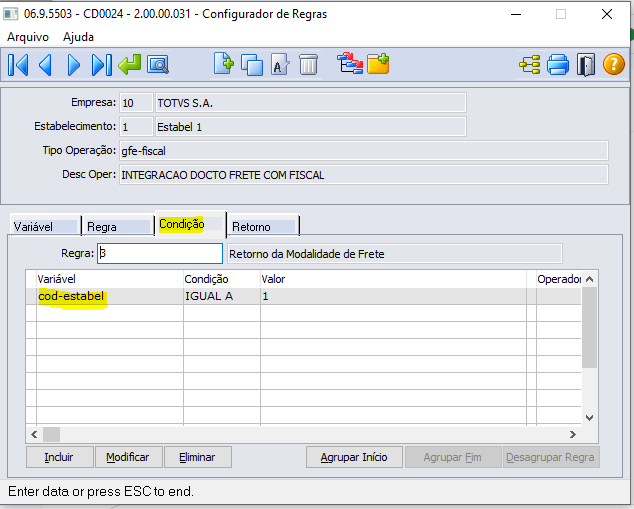634x509 pixels.
Task: Click the Valor cell containing 1
Action: (393, 296)
